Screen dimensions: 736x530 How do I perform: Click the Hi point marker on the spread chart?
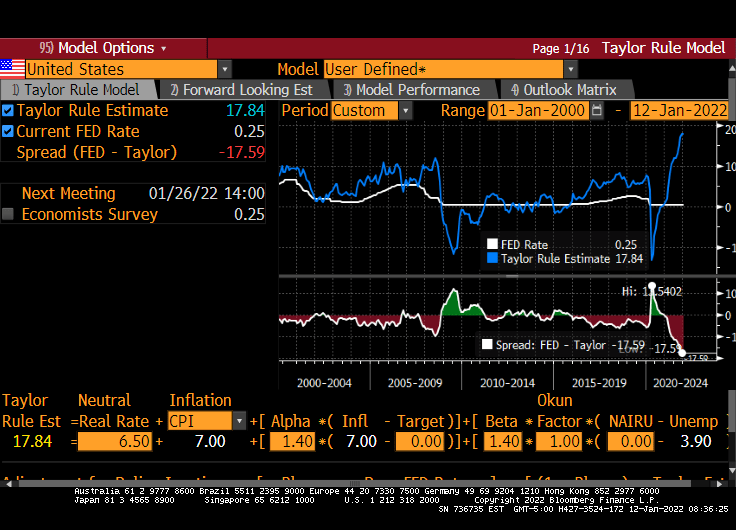pos(652,287)
